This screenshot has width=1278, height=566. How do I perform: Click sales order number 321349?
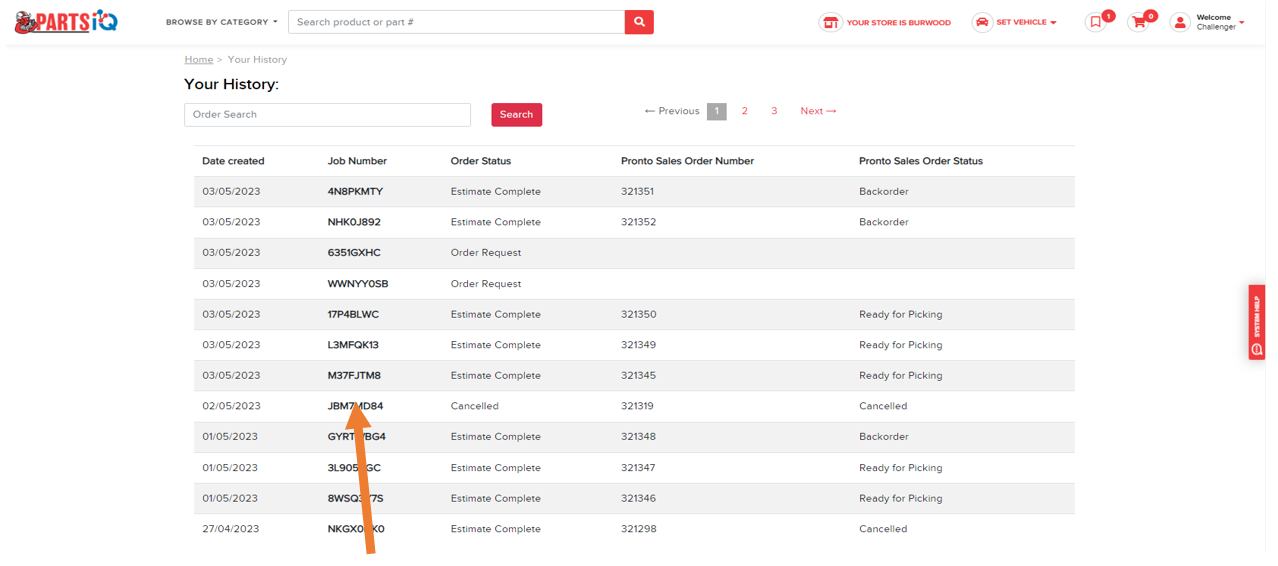tap(639, 345)
